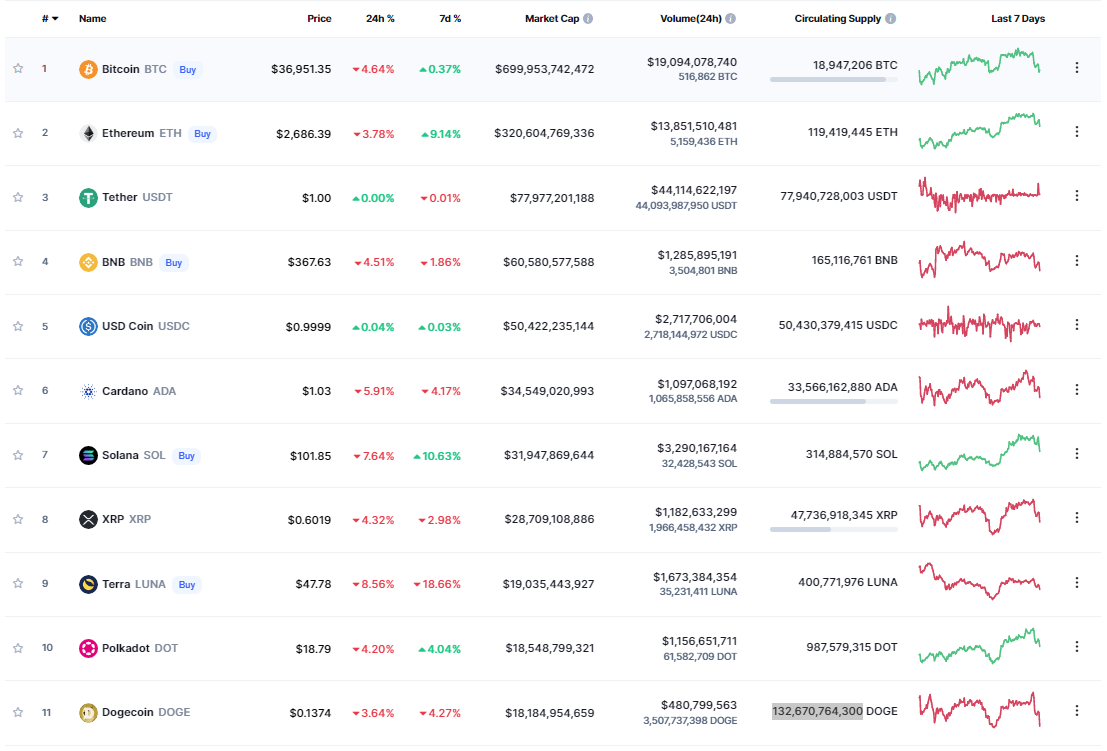Click the Volume(24h) info icon

point(733,17)
